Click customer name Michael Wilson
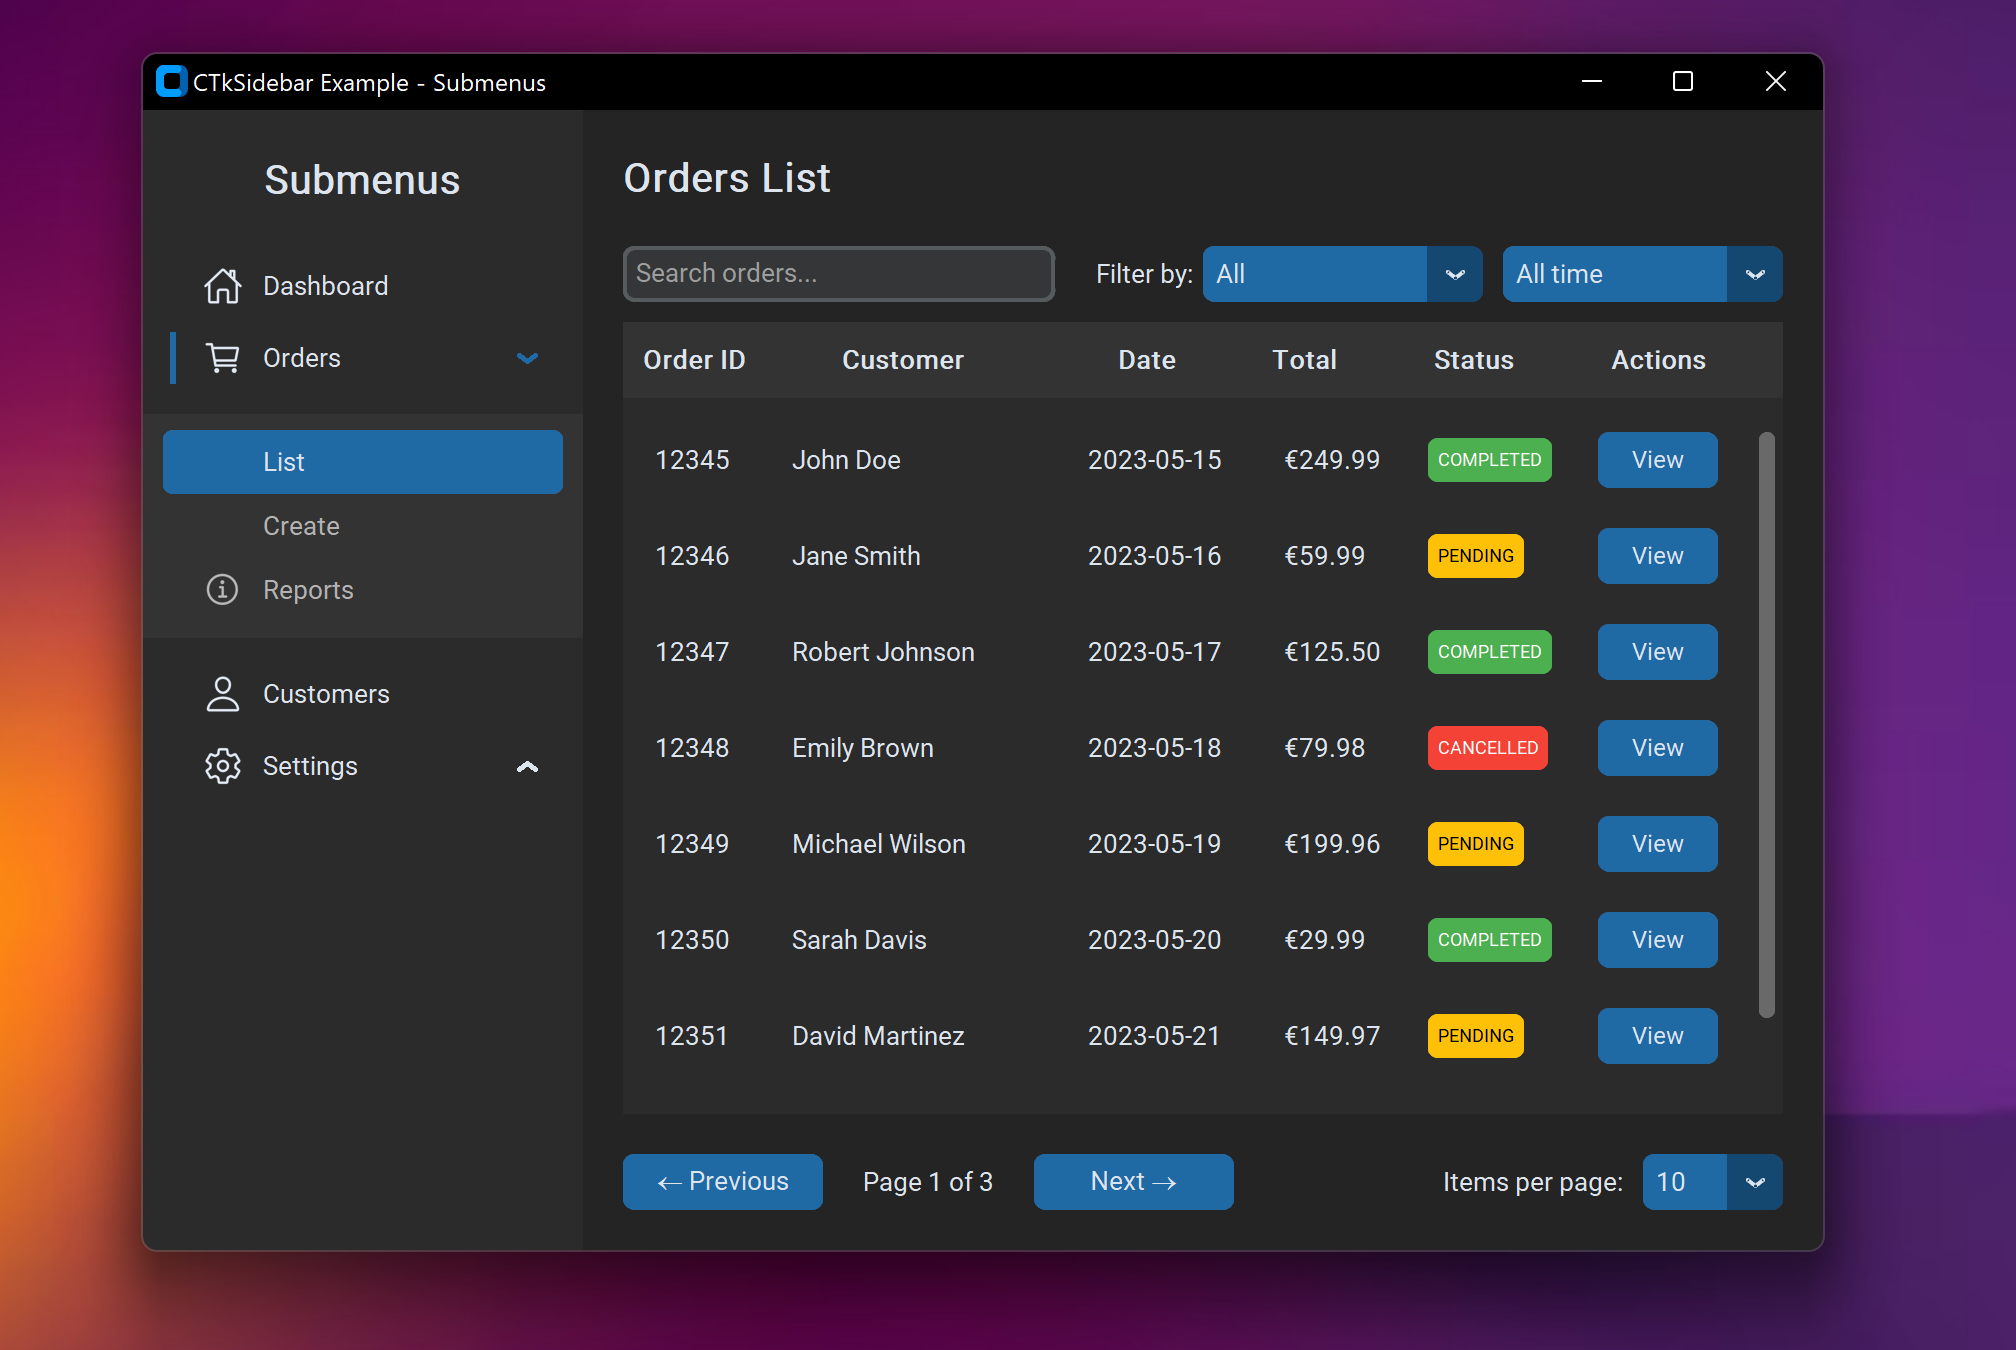This screenshot has width=2016, height=1350. 879,844
